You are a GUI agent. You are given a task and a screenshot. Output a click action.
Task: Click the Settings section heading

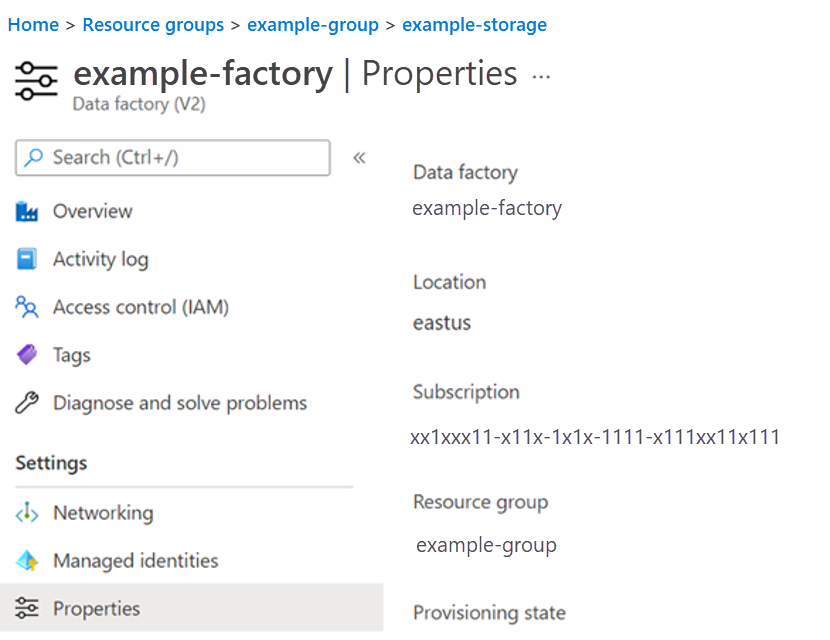click(51, 463)
